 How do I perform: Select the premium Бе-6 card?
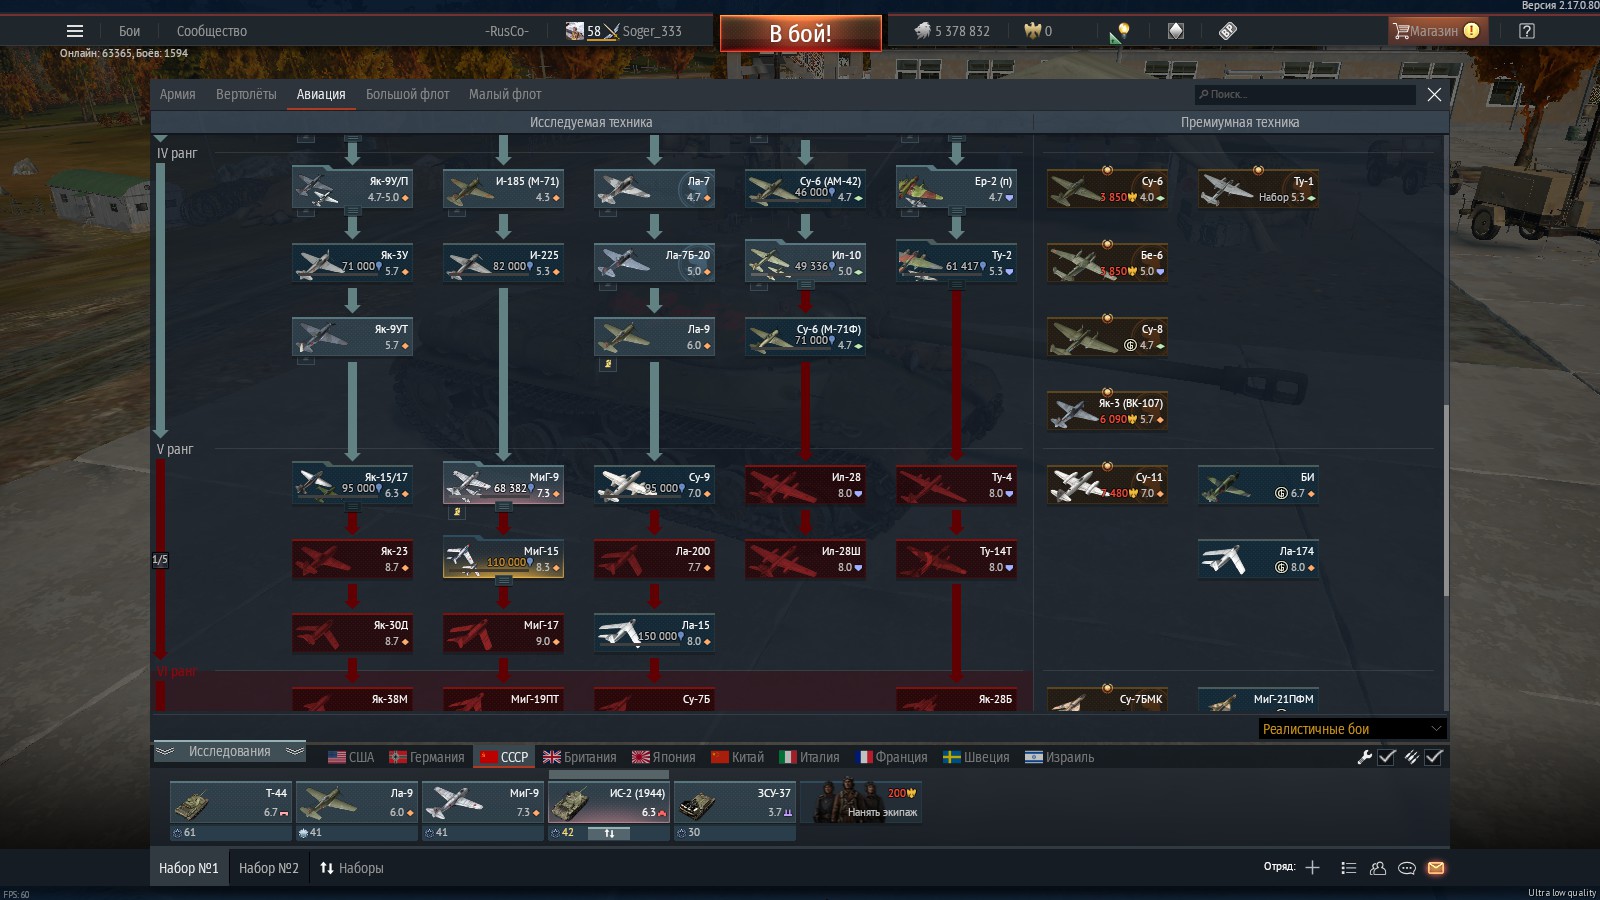click(x=1107, y=262)
